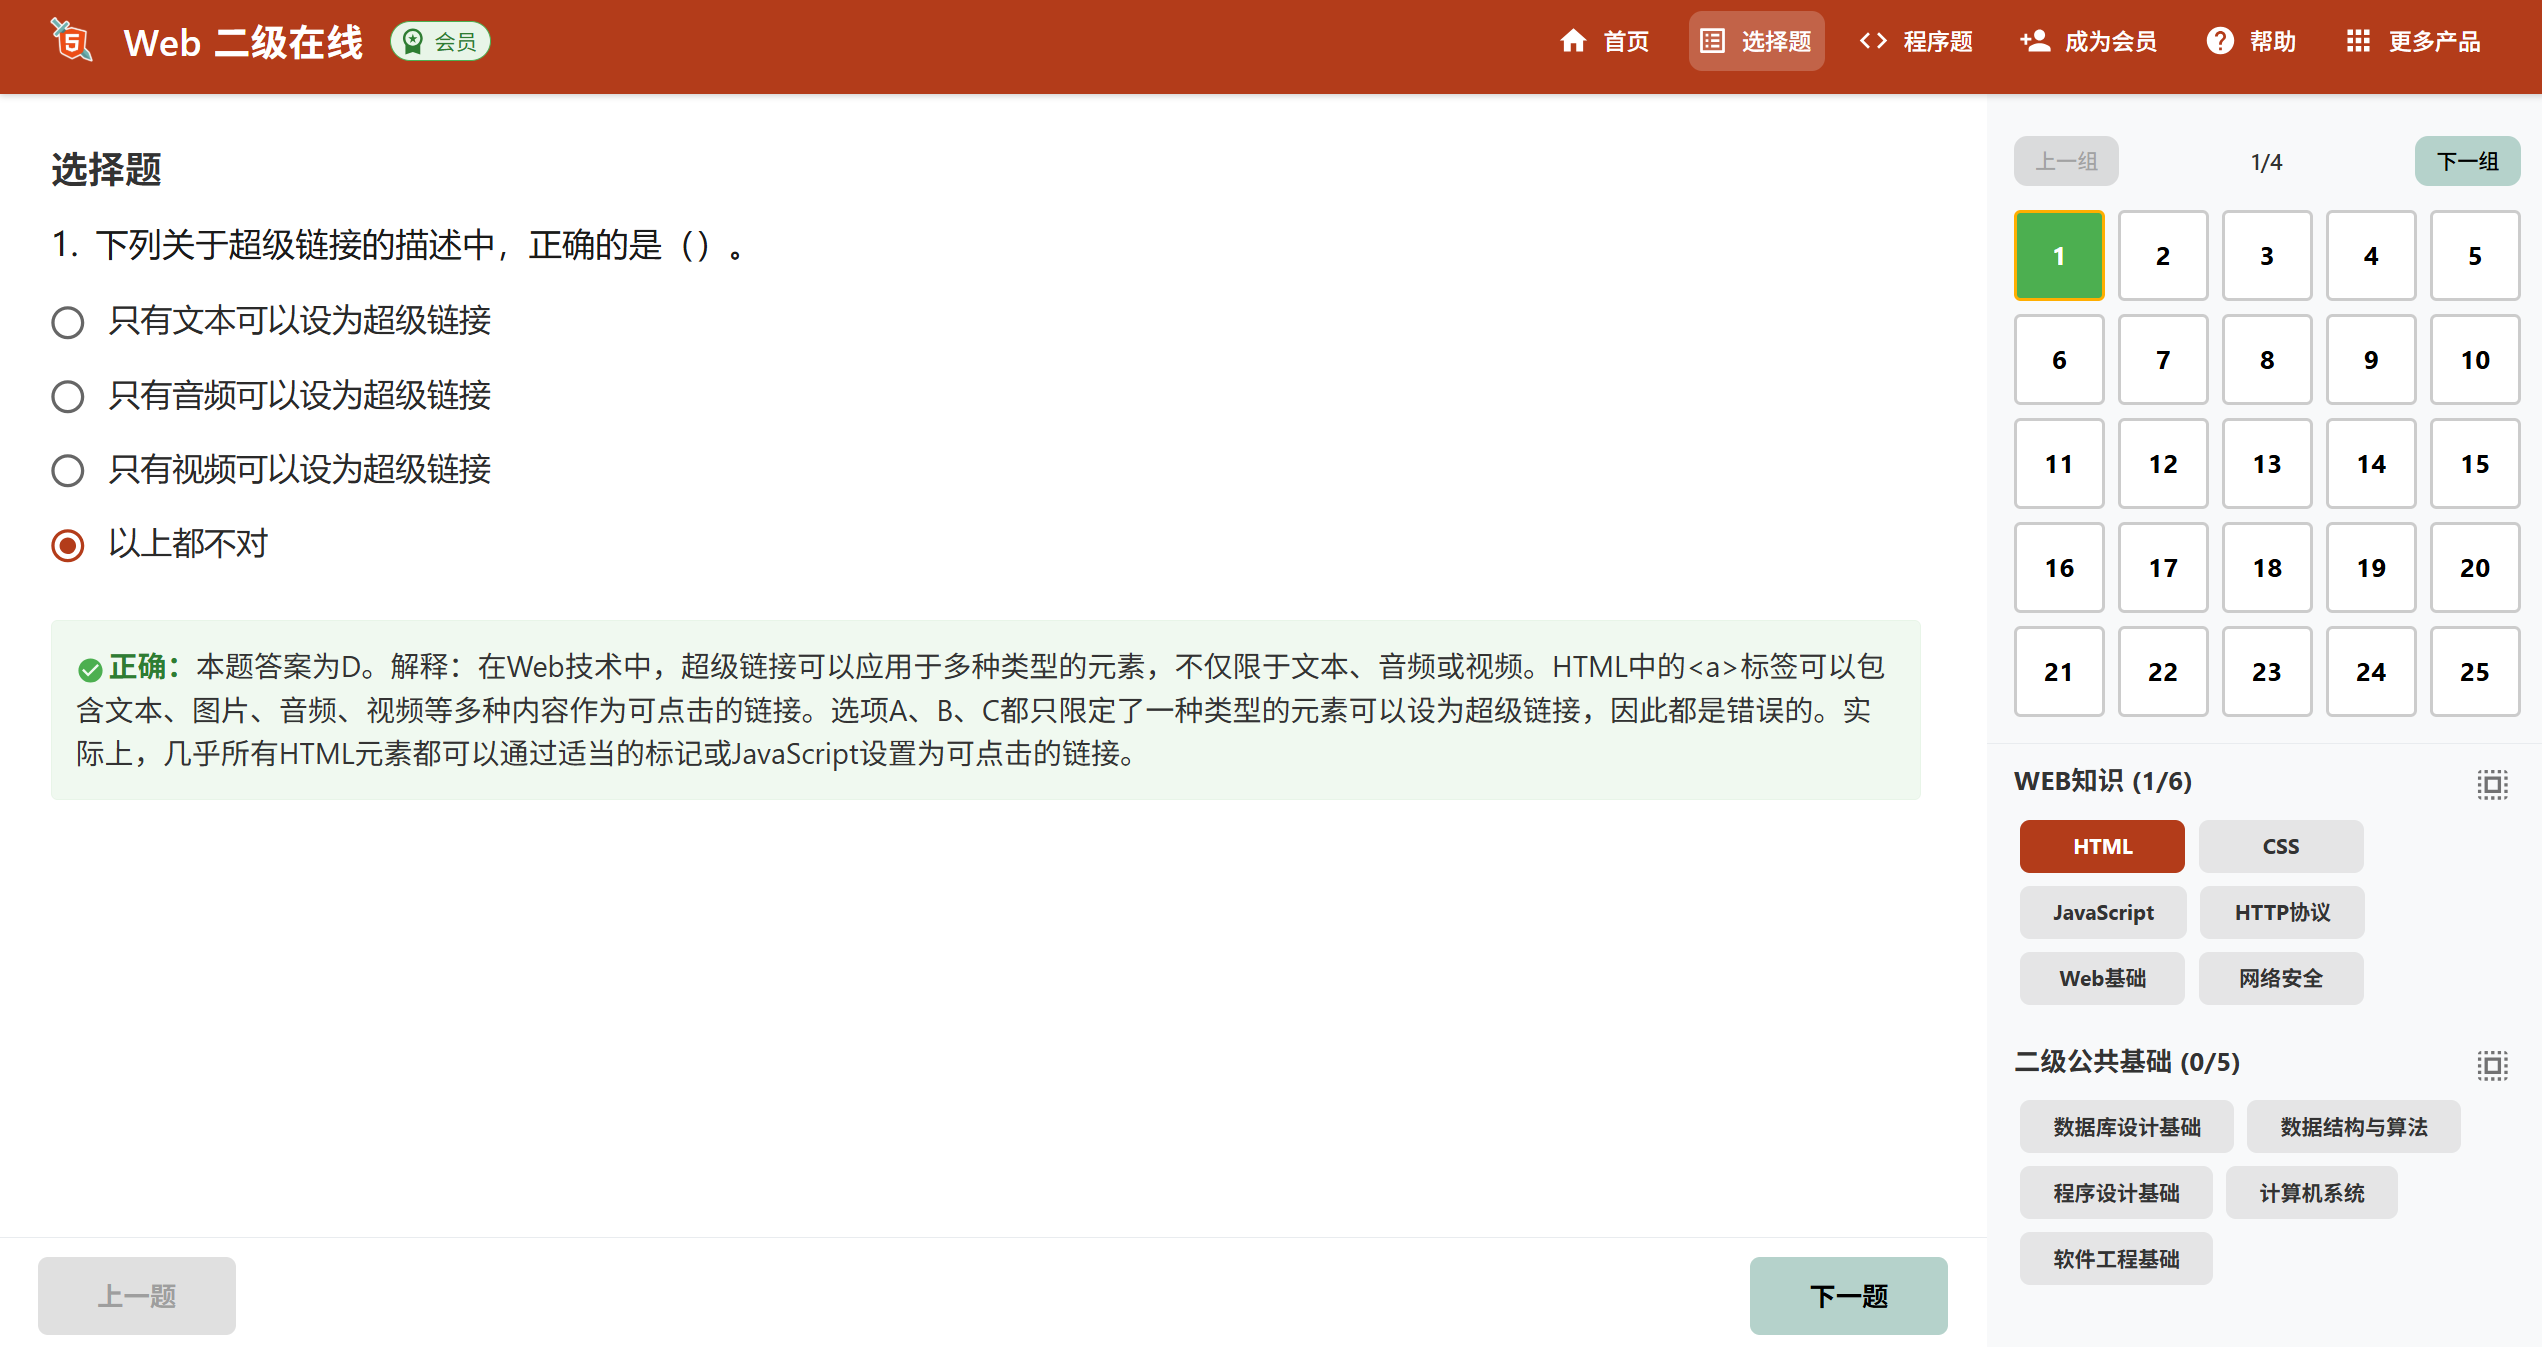Switch to the 选择题 tab
The width and height of the screenshot is (2542, 1347).
1756,41
